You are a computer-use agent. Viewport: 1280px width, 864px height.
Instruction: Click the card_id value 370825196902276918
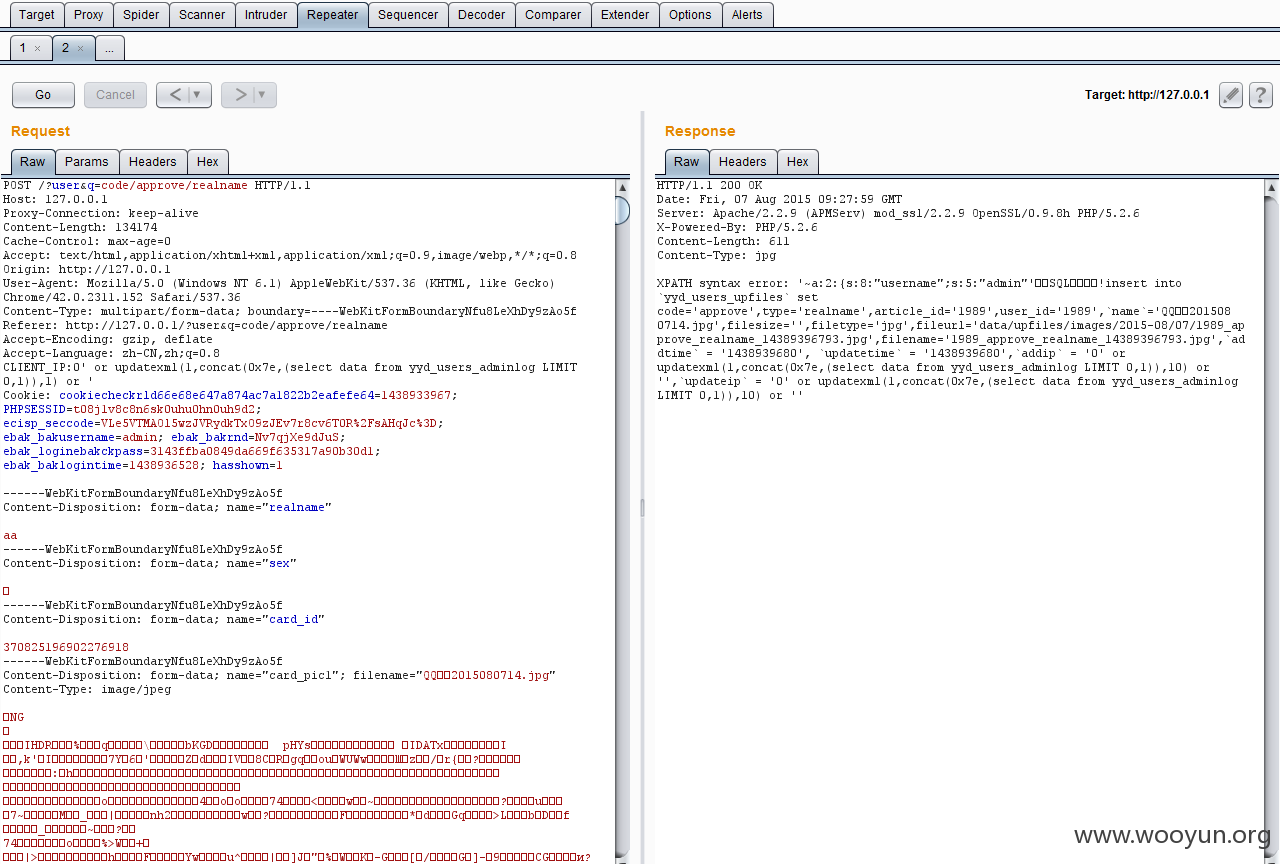click(x=66, y=647)
